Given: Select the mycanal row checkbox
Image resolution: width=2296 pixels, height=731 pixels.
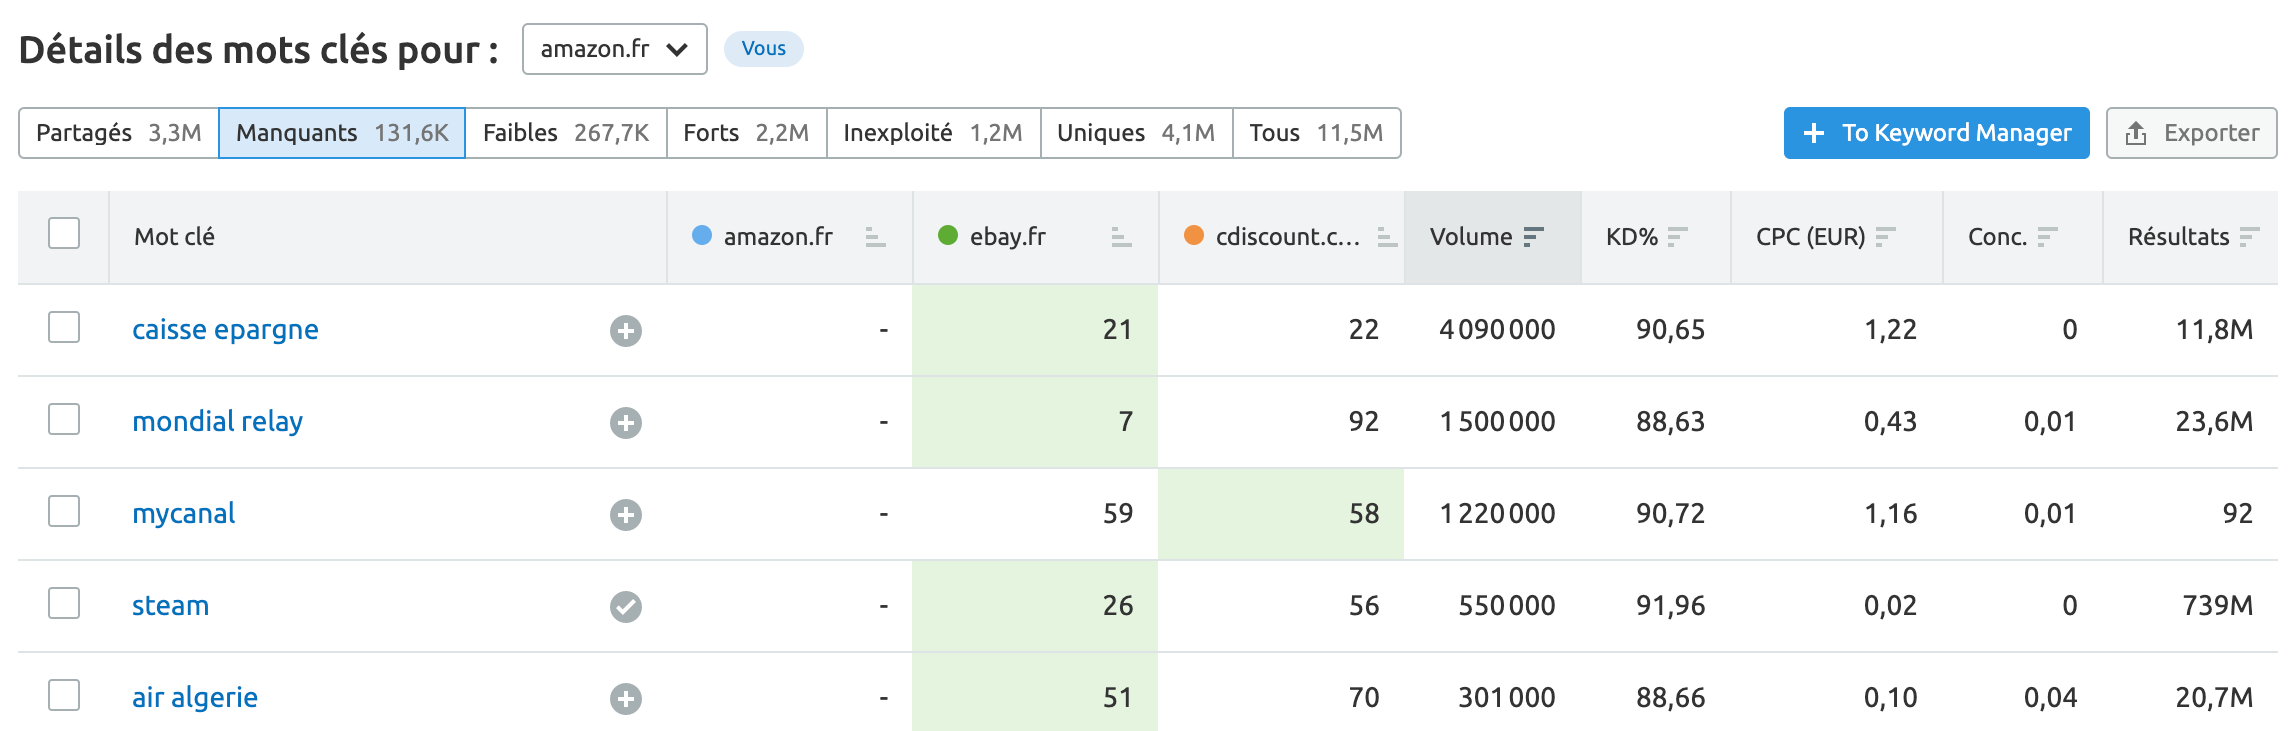Looking at the screenshot, I should click(x=64, y=511).
